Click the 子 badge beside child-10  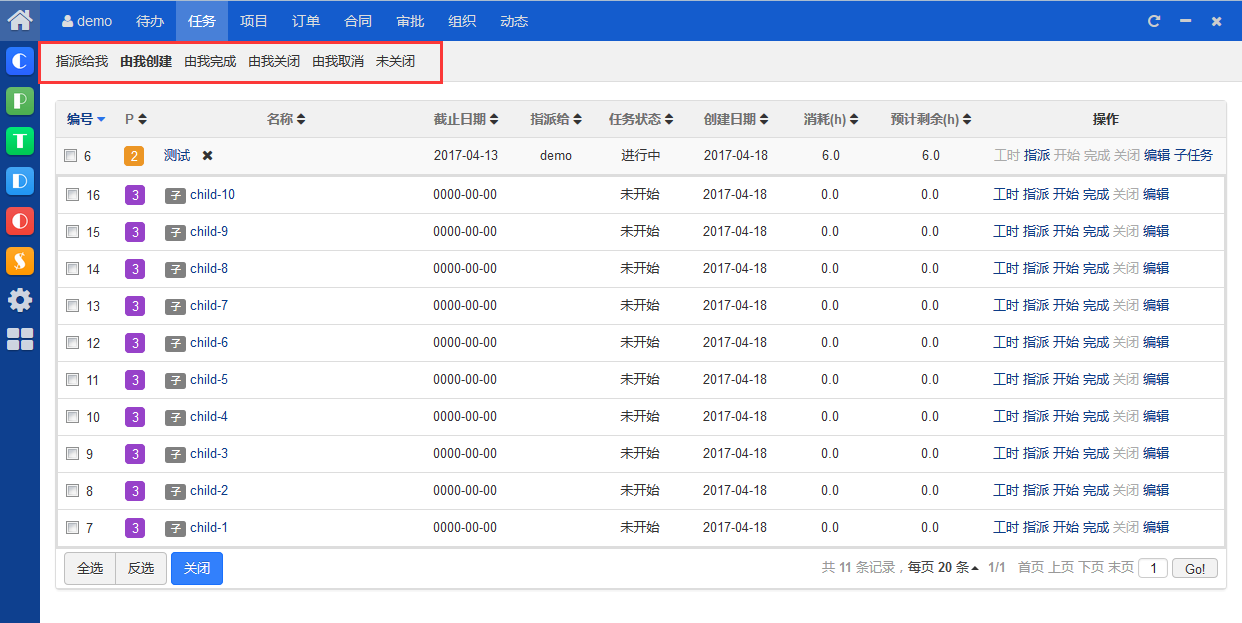pyautogui.click(x=175, y=195)
